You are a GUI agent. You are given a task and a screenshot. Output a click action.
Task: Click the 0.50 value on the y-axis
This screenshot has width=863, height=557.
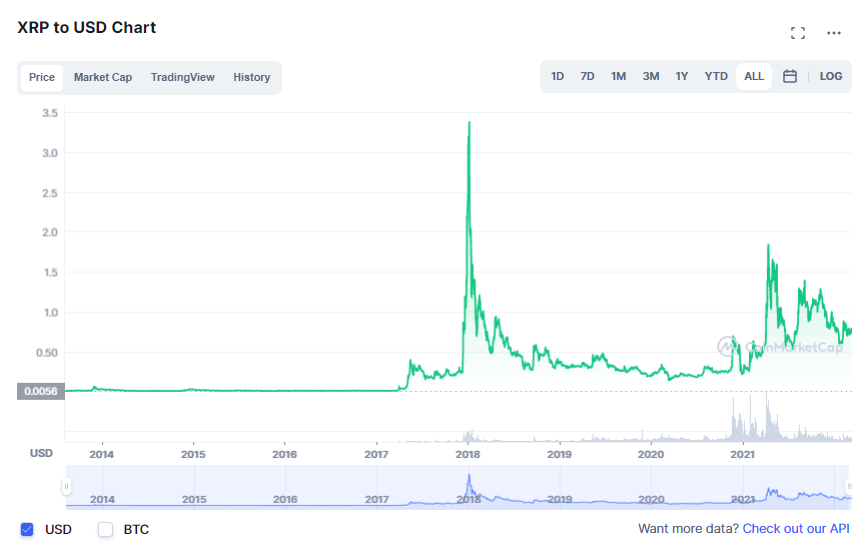click(x=47, y=353)
